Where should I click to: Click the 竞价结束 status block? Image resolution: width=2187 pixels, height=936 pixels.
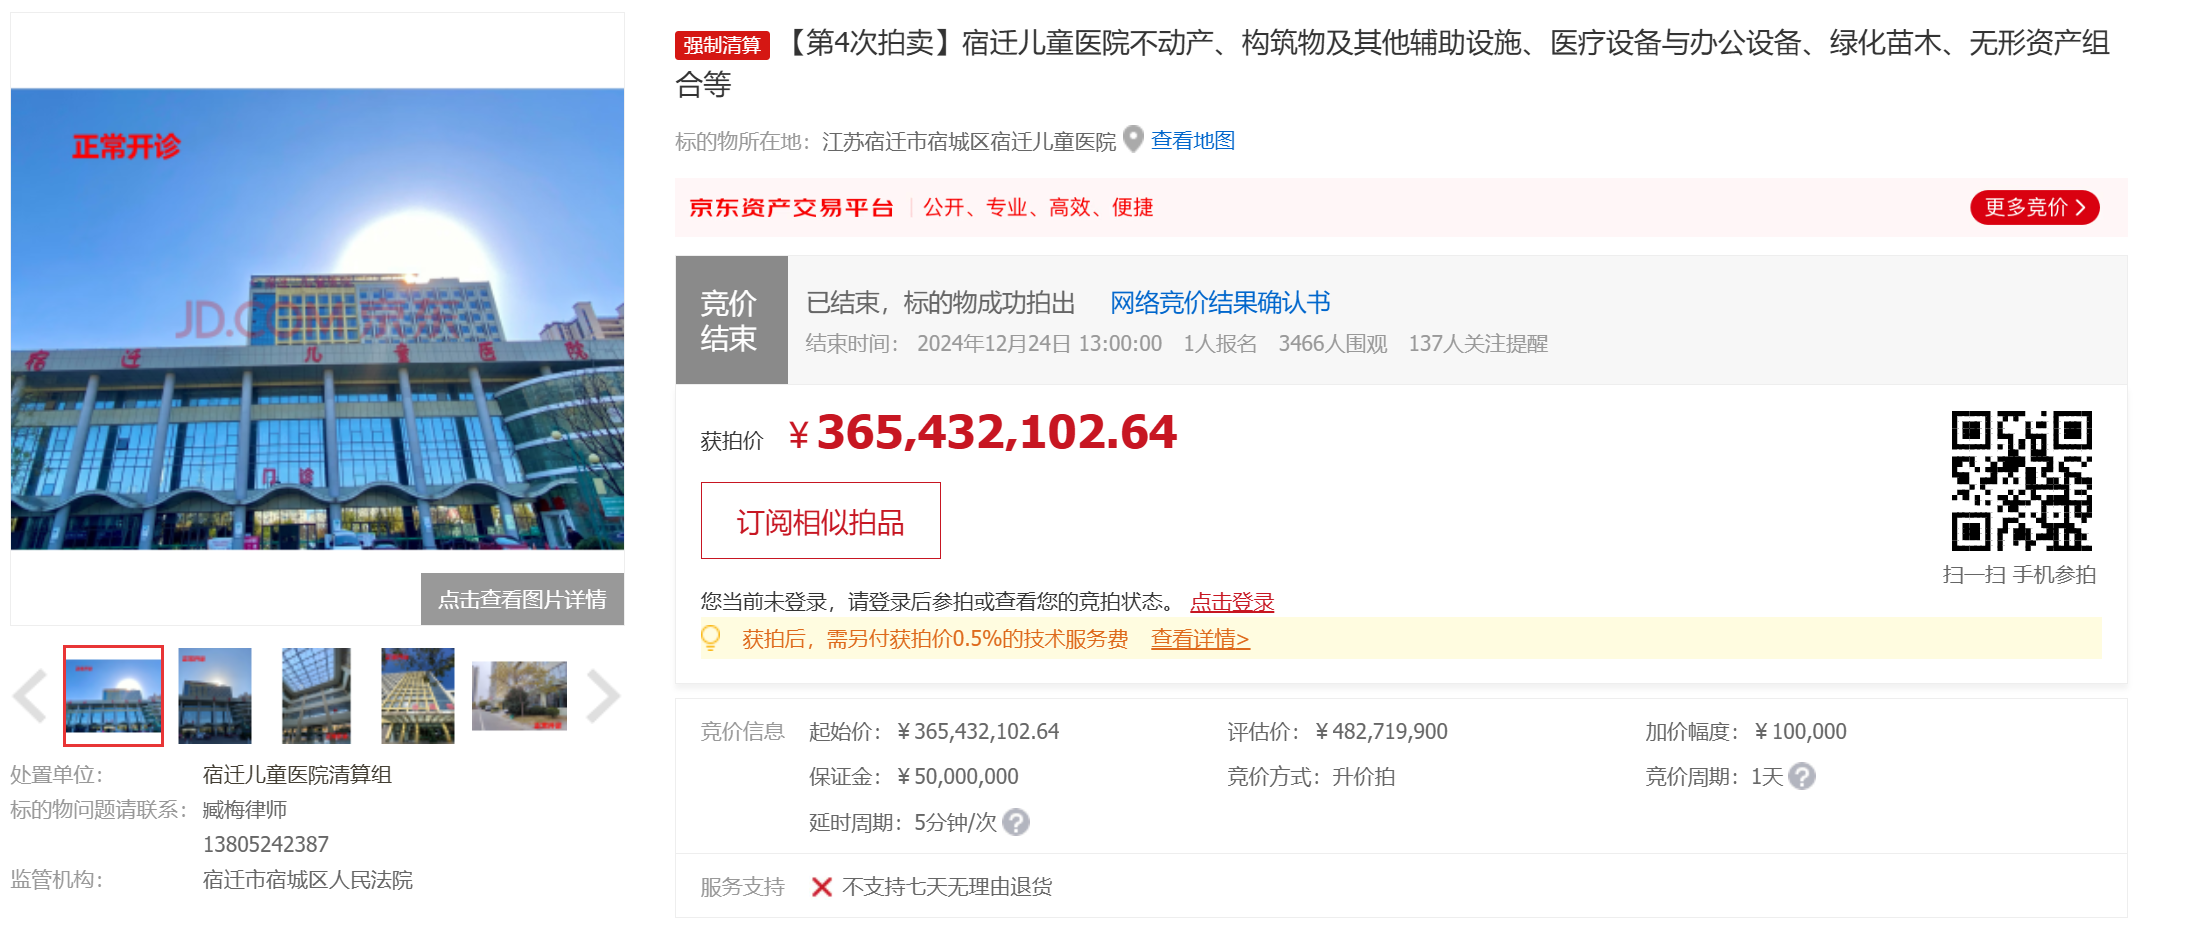(x=732, y=320)
